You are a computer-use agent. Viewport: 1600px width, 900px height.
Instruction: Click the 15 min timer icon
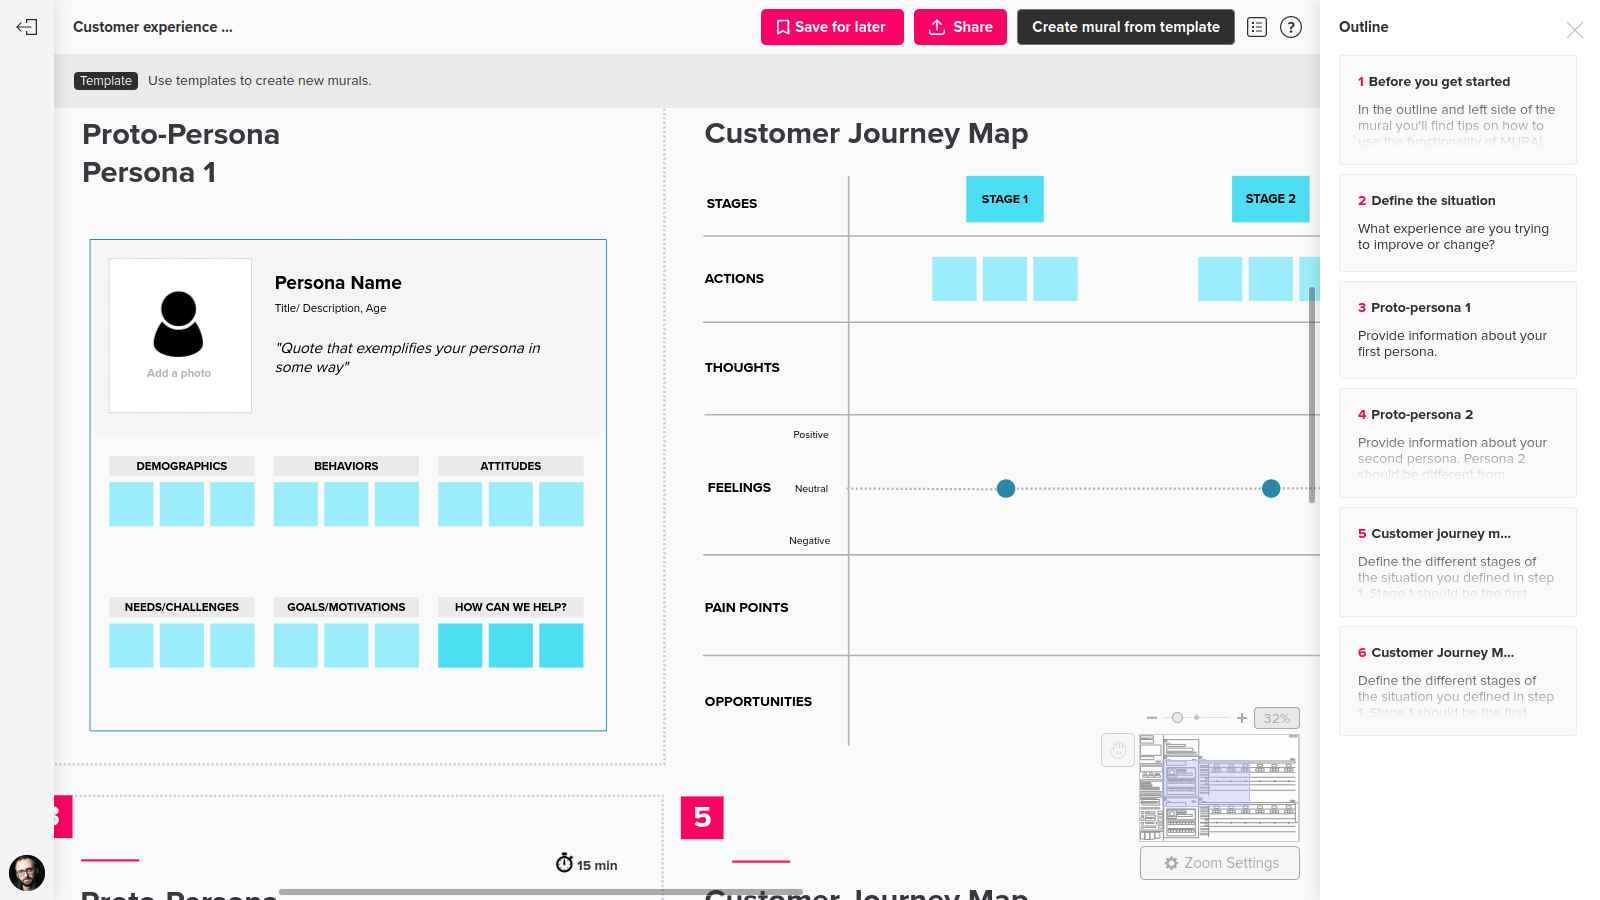click(565, 863)
